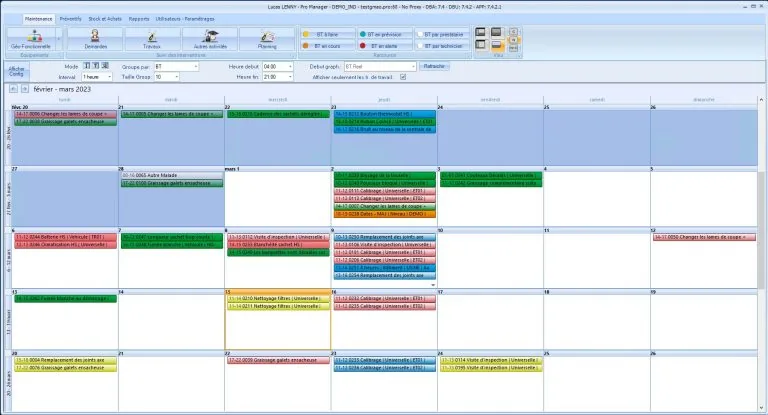Viewport: 768px width, 415px height.
Task: Filter on BT en cours shortcut
Action: click(327, 46)
